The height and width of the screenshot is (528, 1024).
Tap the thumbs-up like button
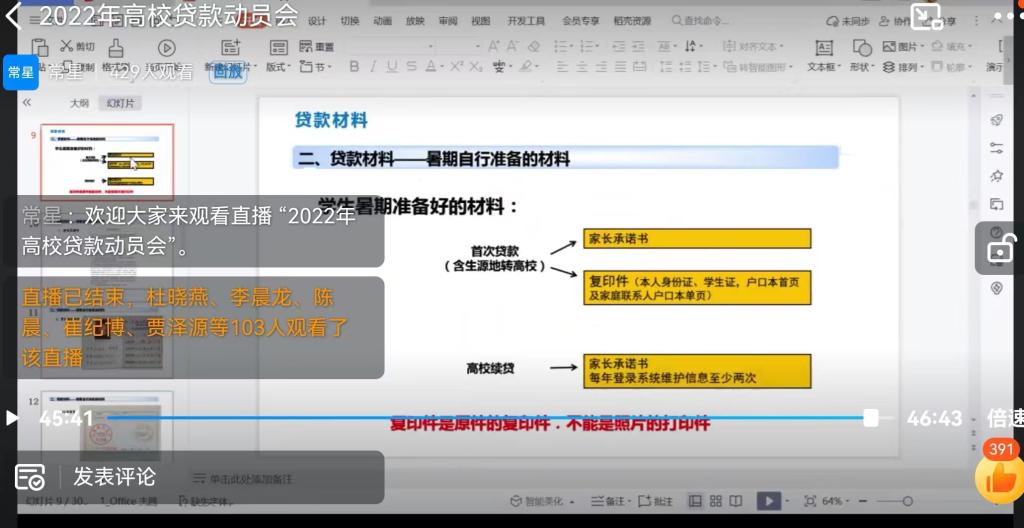1000,481
